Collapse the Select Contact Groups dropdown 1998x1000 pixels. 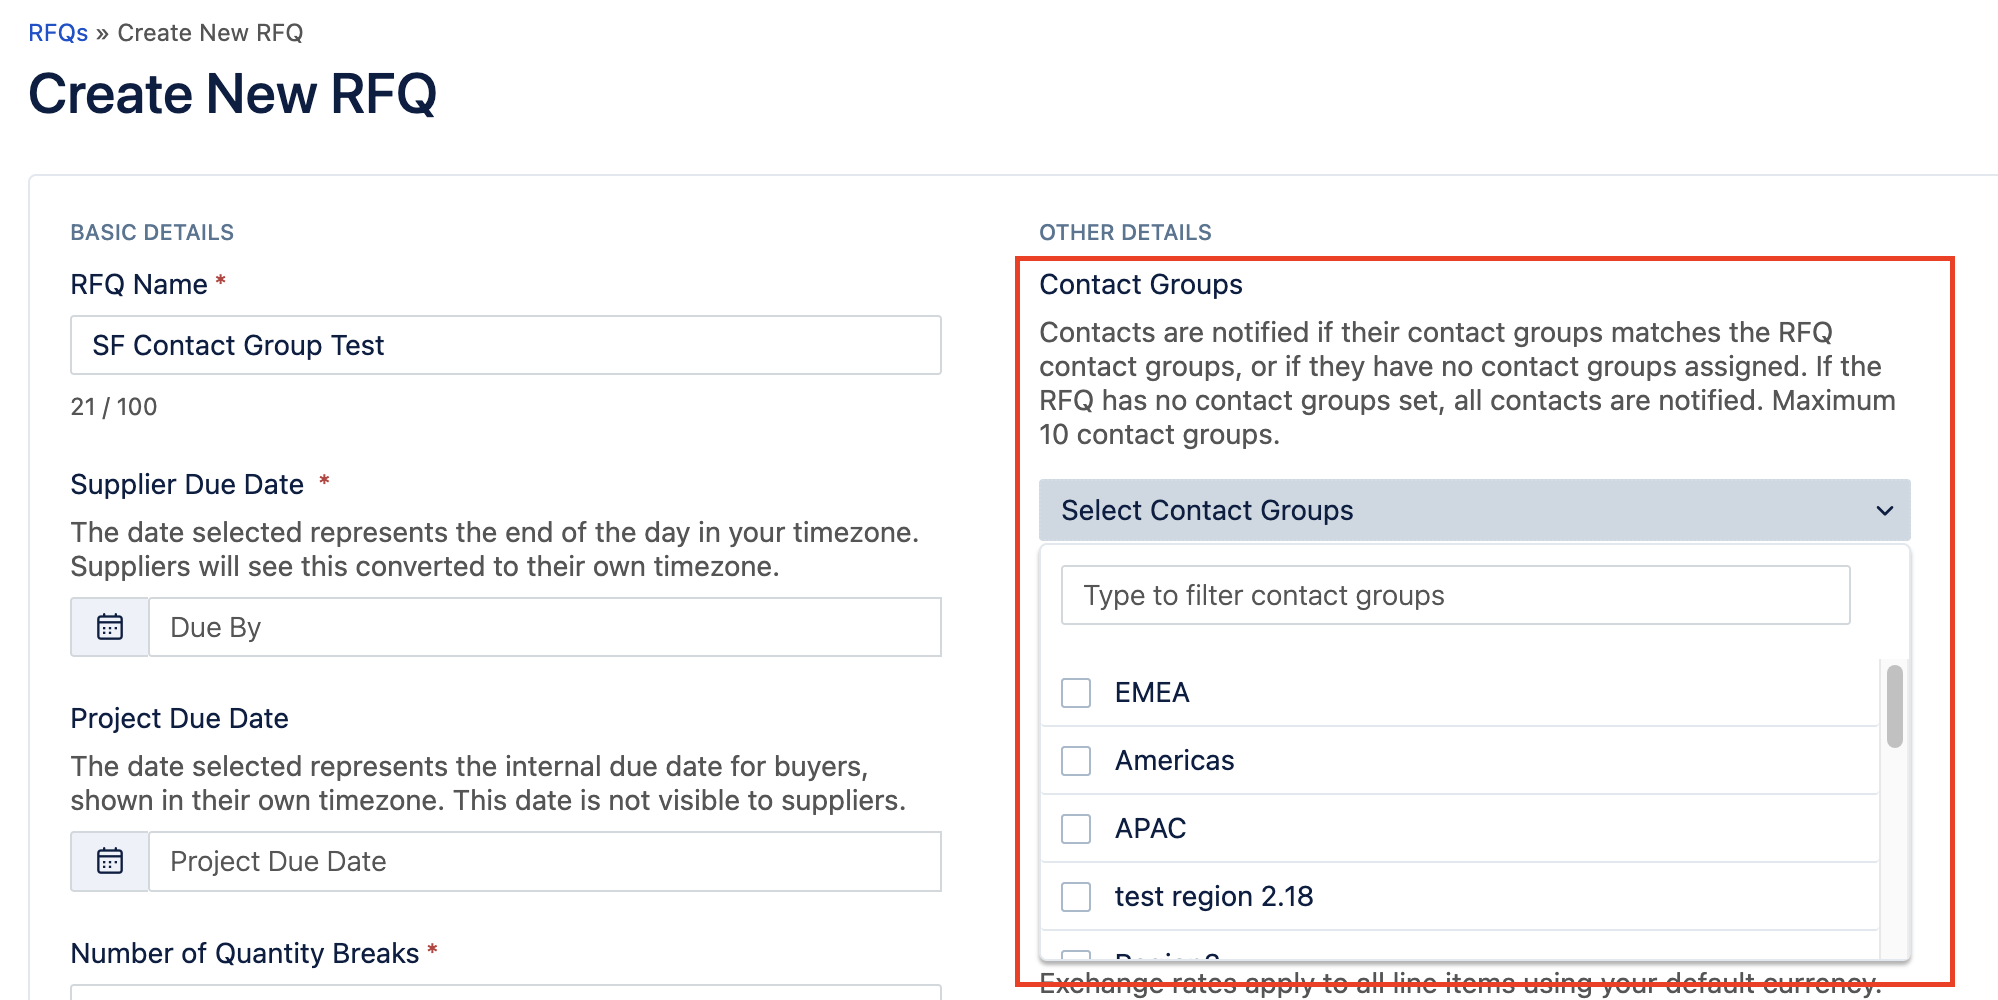click(1474, 511)
